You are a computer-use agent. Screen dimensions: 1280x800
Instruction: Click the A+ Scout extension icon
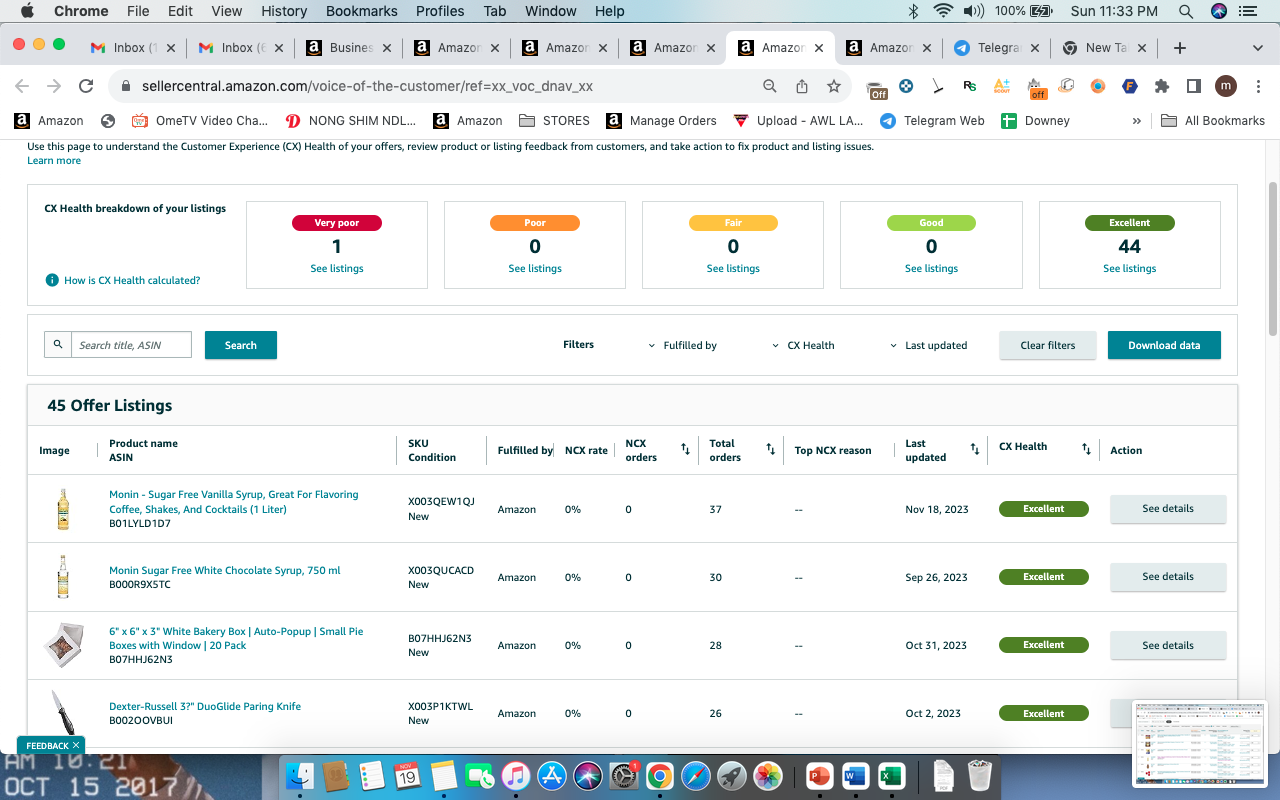[1002, 86]
